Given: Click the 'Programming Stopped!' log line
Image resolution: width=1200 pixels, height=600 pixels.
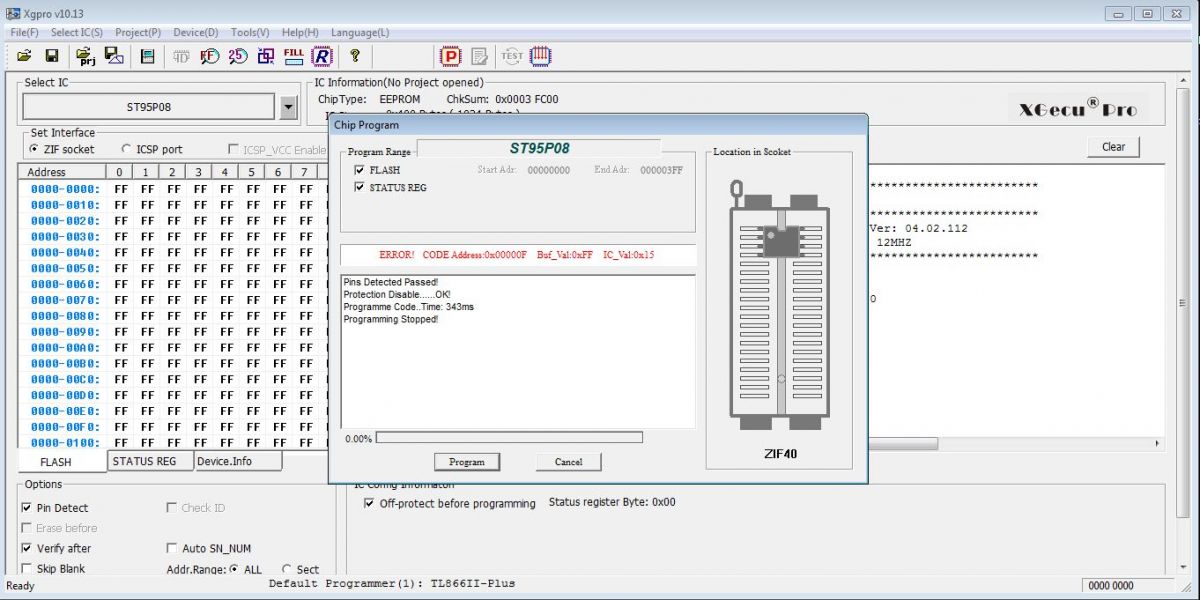Looking at the screenshot, I should (x=391, y=319).
